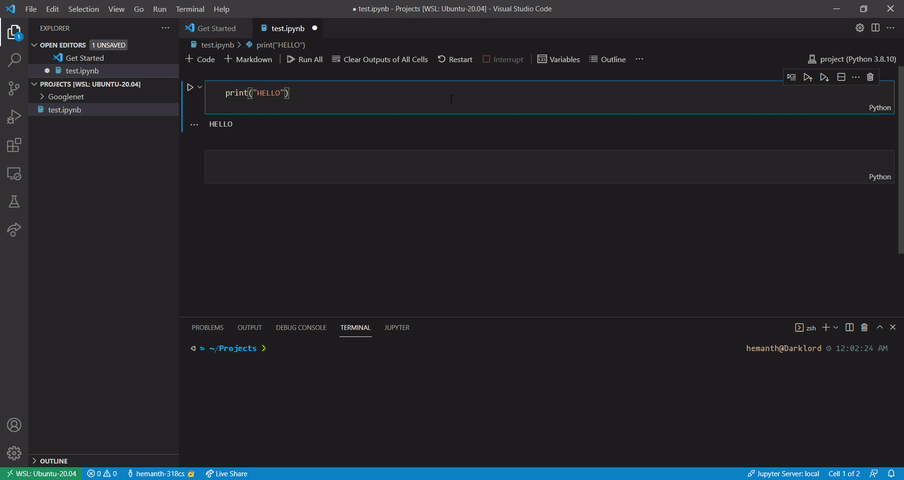Open the Remote Explorer view
The height and width of the screenshot is (480, 904).
tap(14, 173)
